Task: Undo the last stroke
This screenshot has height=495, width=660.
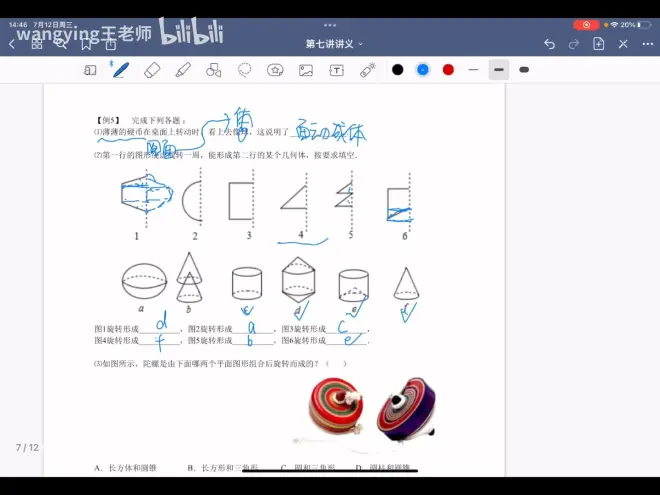Action: (x=549, y=44)
